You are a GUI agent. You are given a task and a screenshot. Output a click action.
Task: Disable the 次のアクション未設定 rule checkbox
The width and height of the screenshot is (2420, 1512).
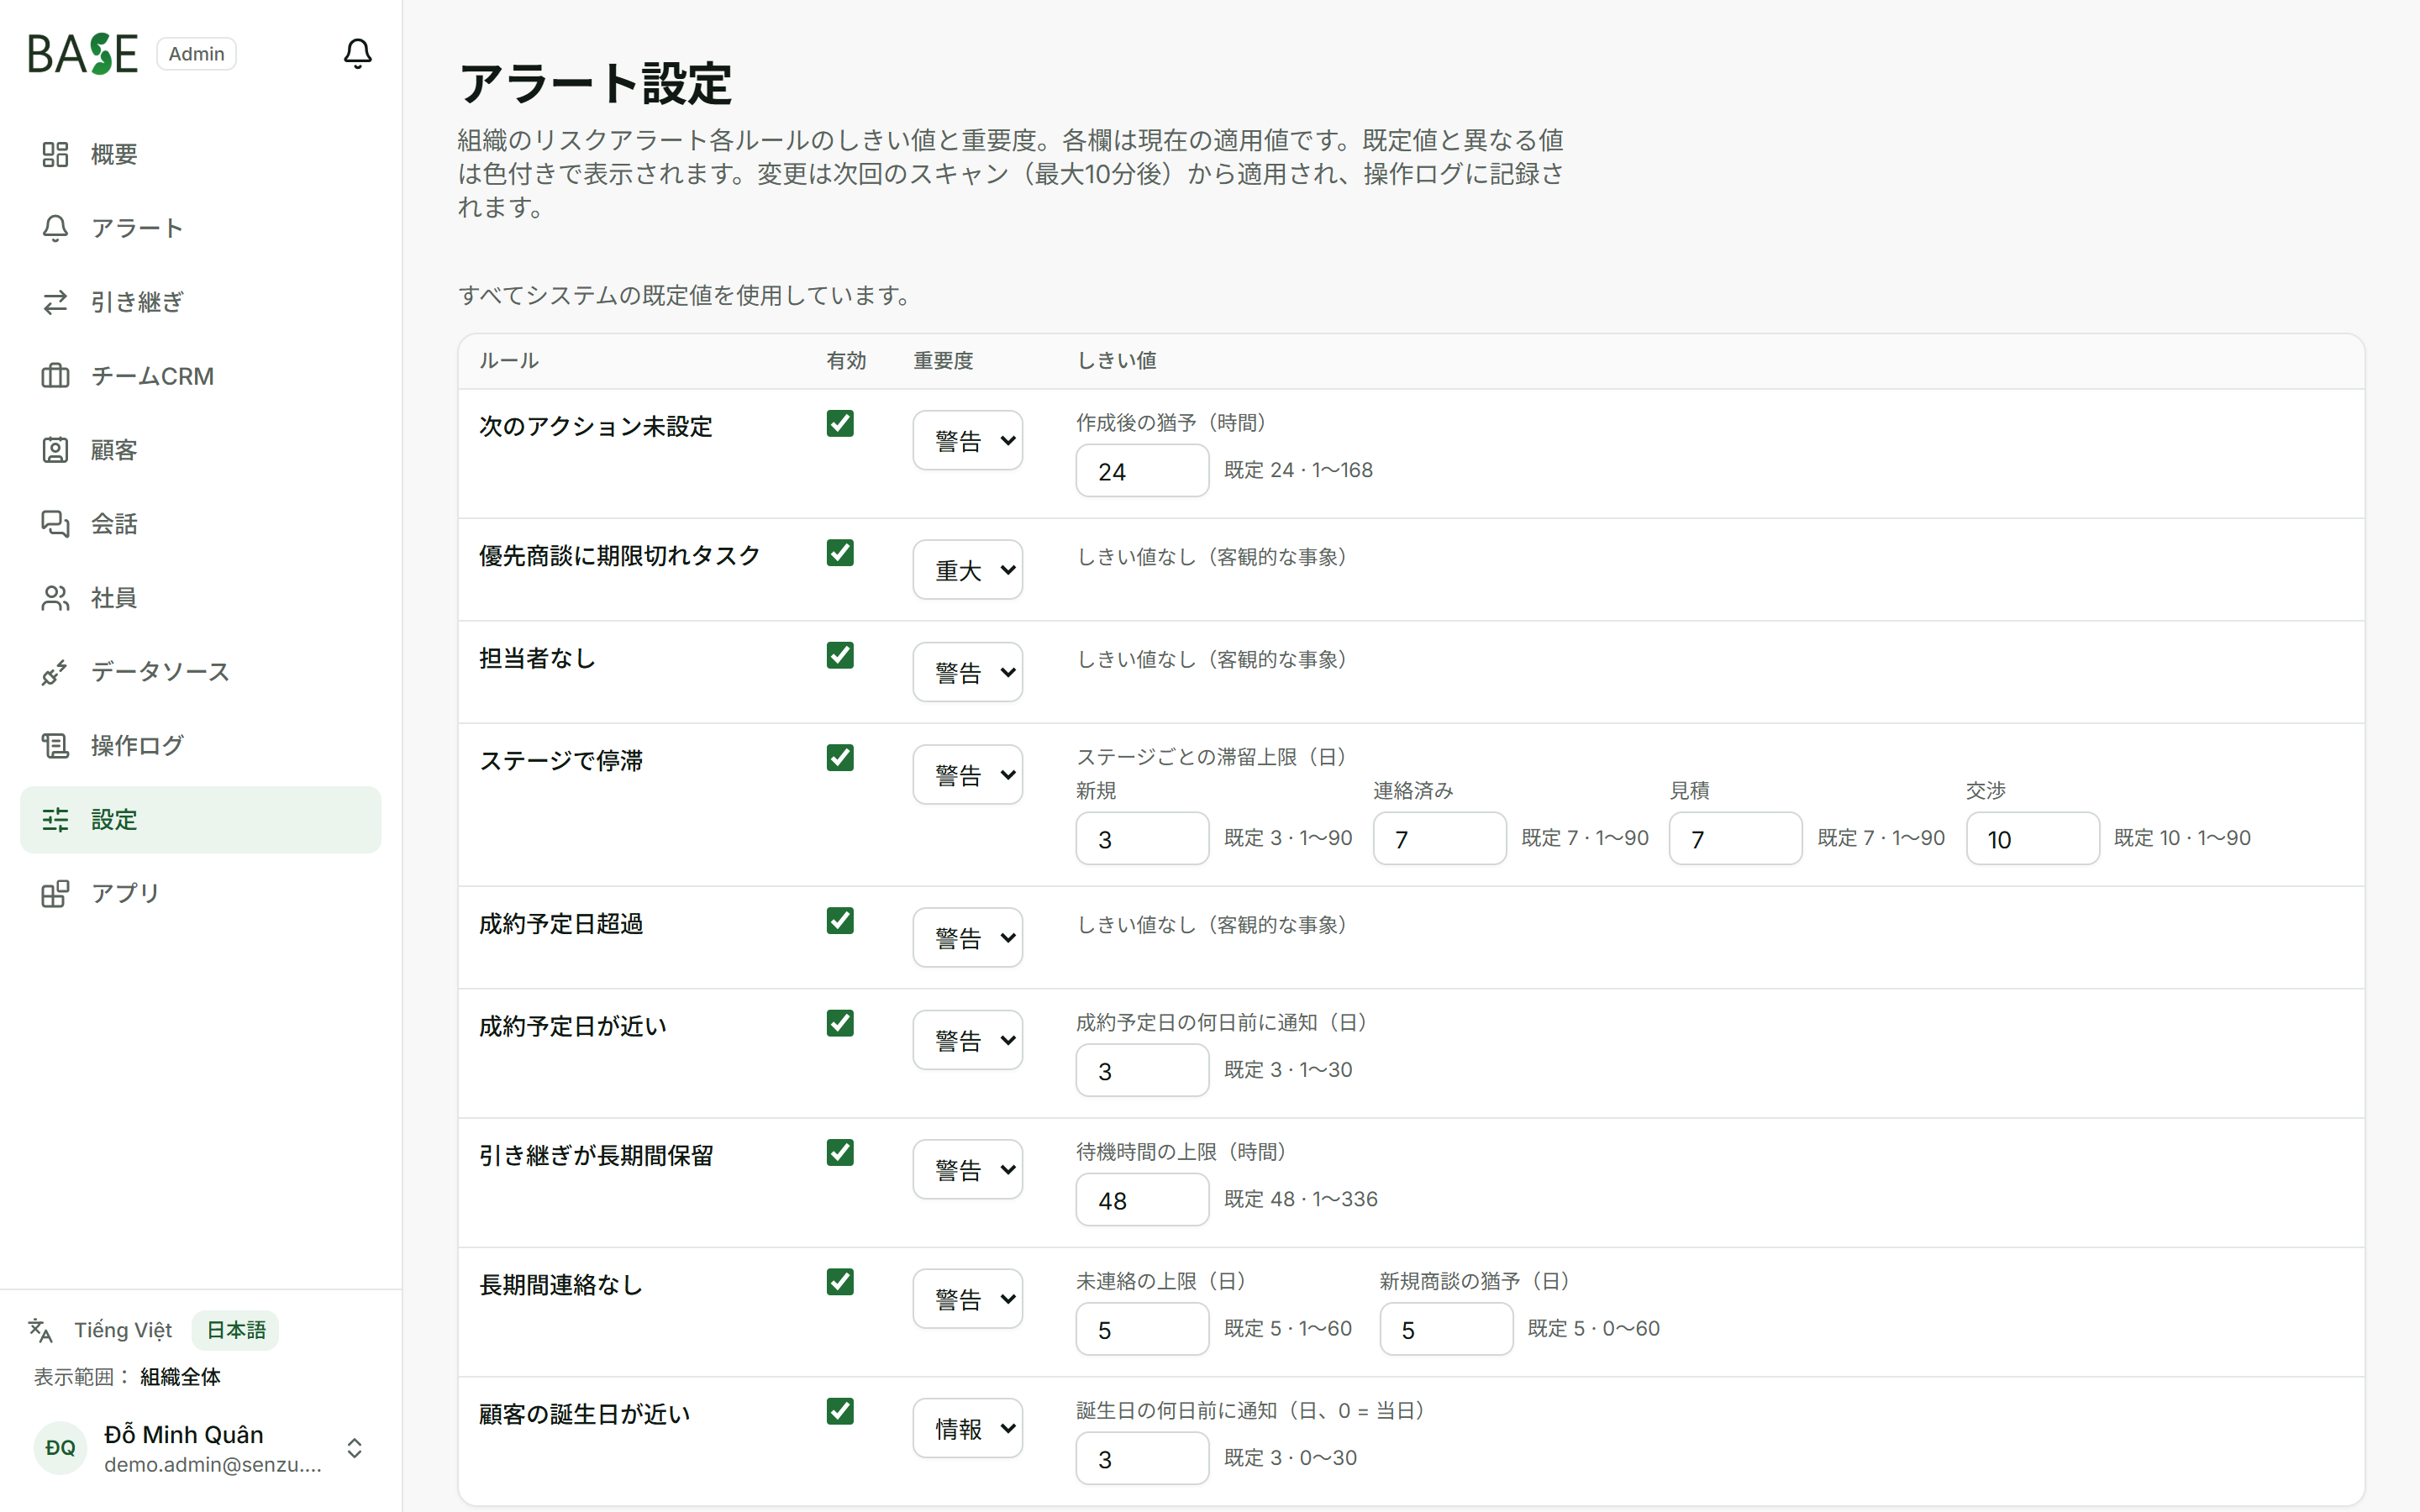(x=840, y=423)
